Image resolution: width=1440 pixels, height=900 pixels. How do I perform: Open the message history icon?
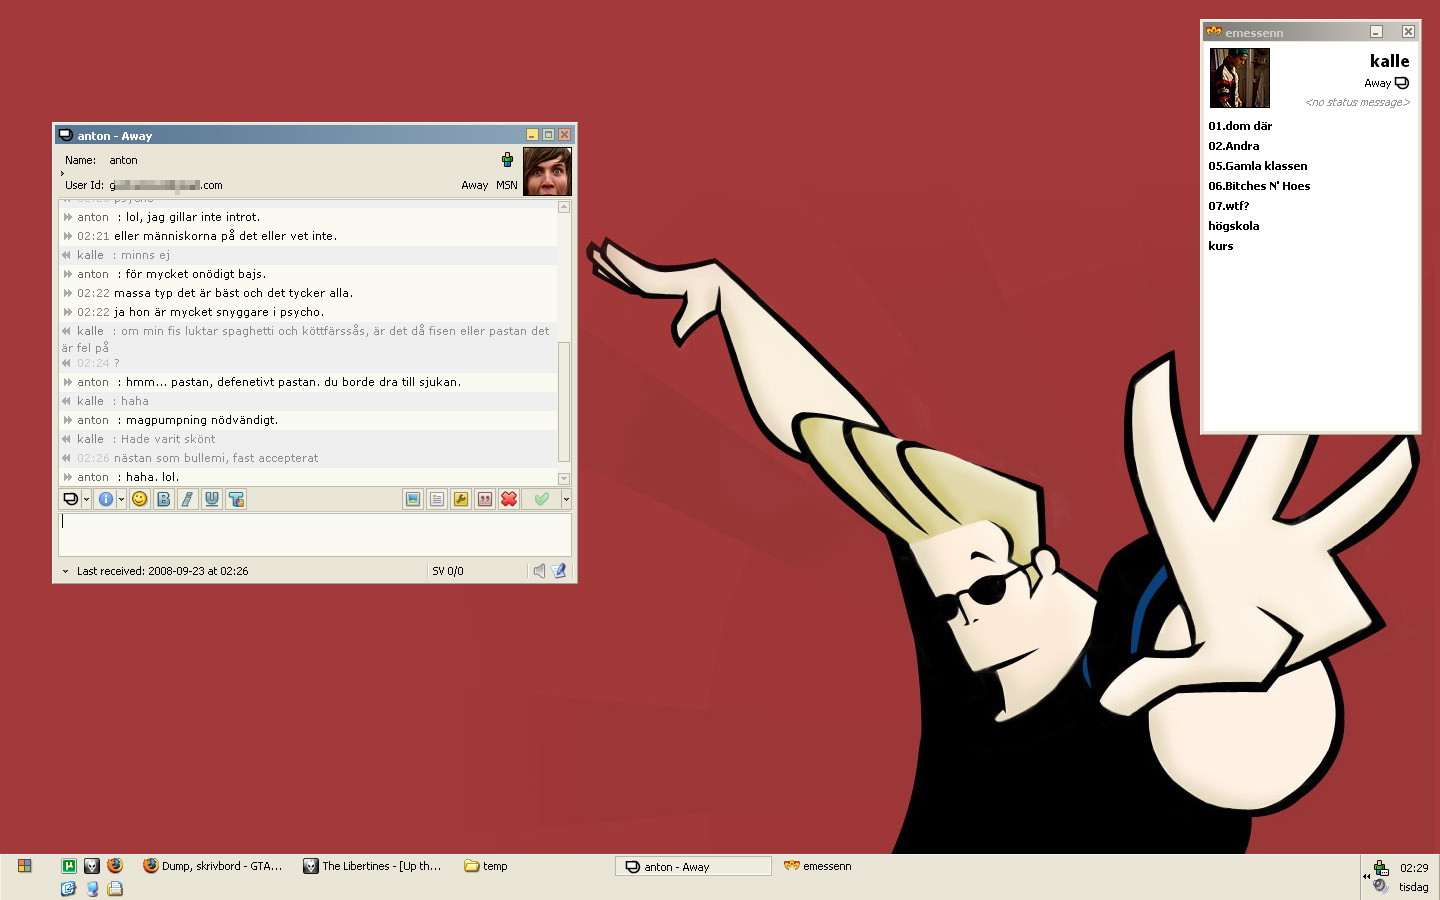click(437, 499)
